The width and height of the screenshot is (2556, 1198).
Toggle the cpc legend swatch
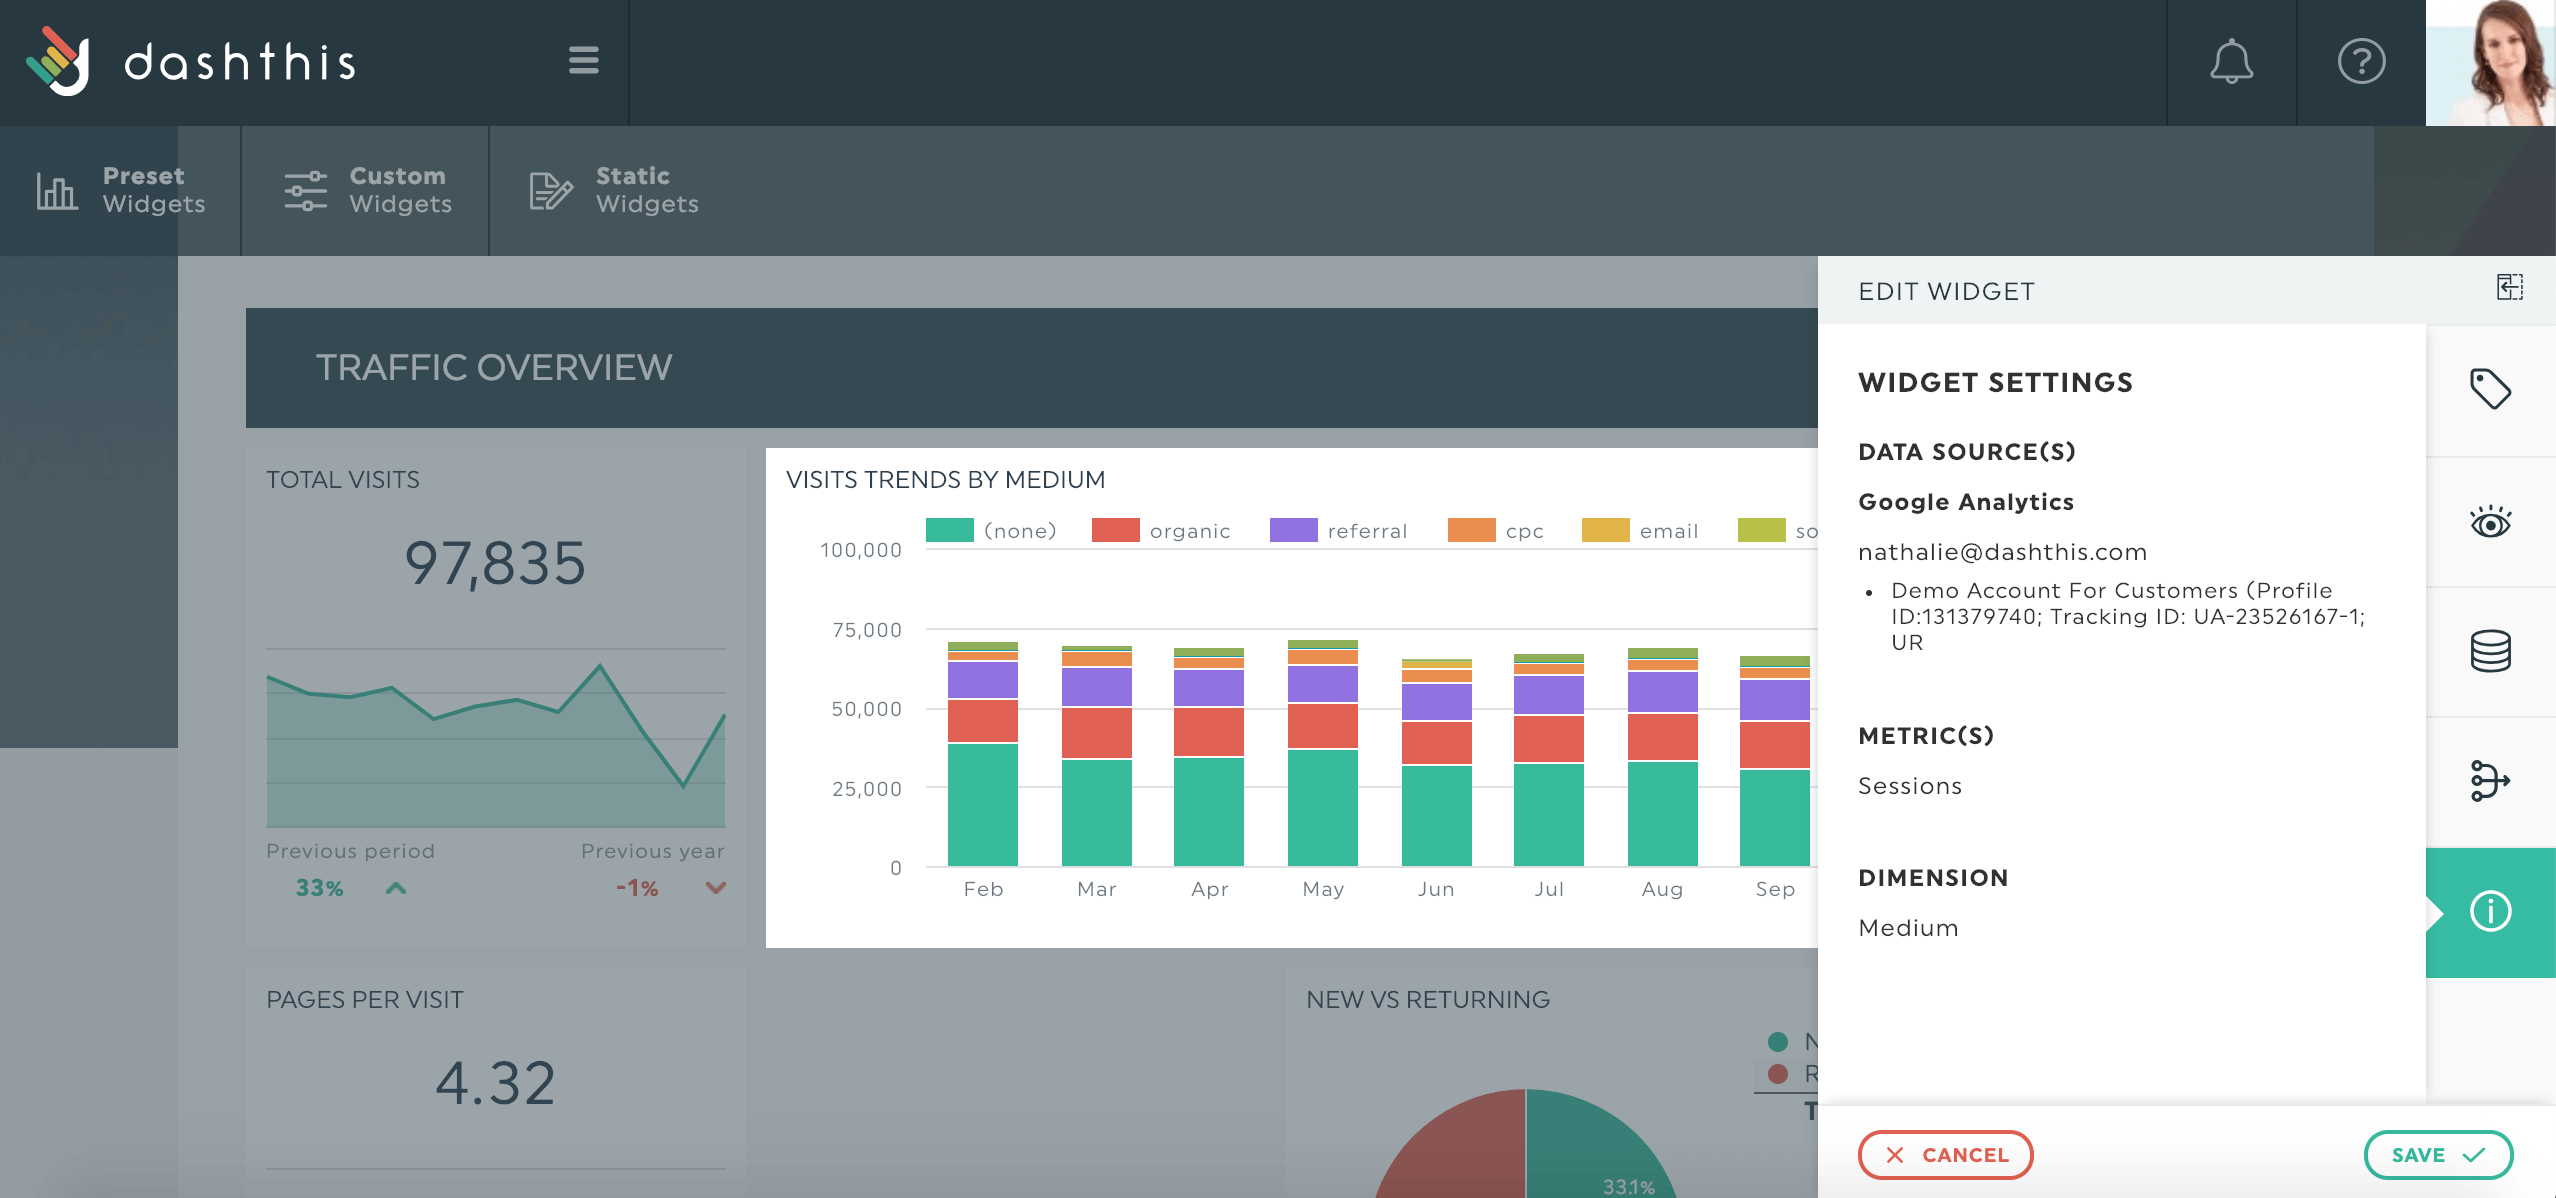click(1471, 530)
